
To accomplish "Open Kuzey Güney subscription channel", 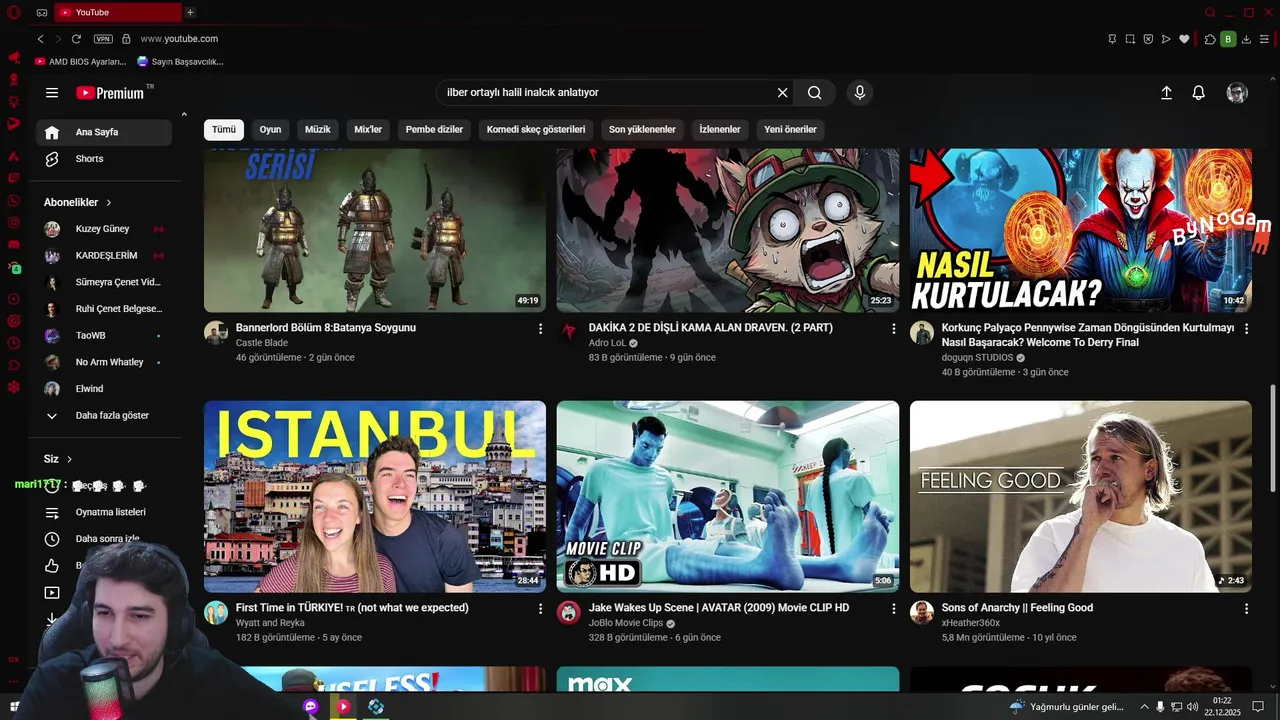I will [104, 229].
